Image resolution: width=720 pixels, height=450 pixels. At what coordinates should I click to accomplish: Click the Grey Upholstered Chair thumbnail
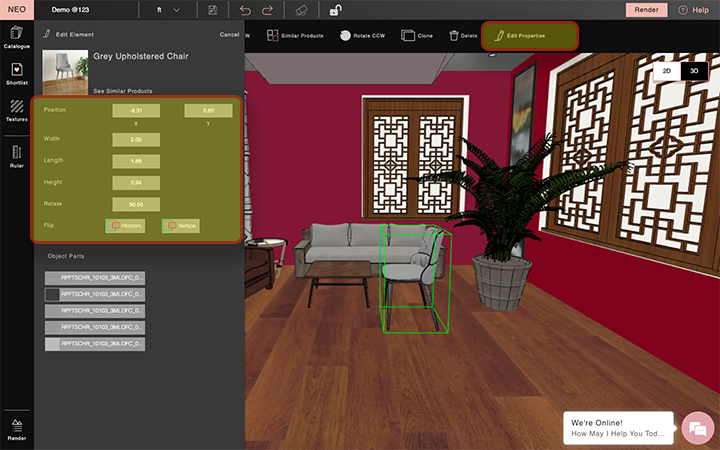coord(65,72)
